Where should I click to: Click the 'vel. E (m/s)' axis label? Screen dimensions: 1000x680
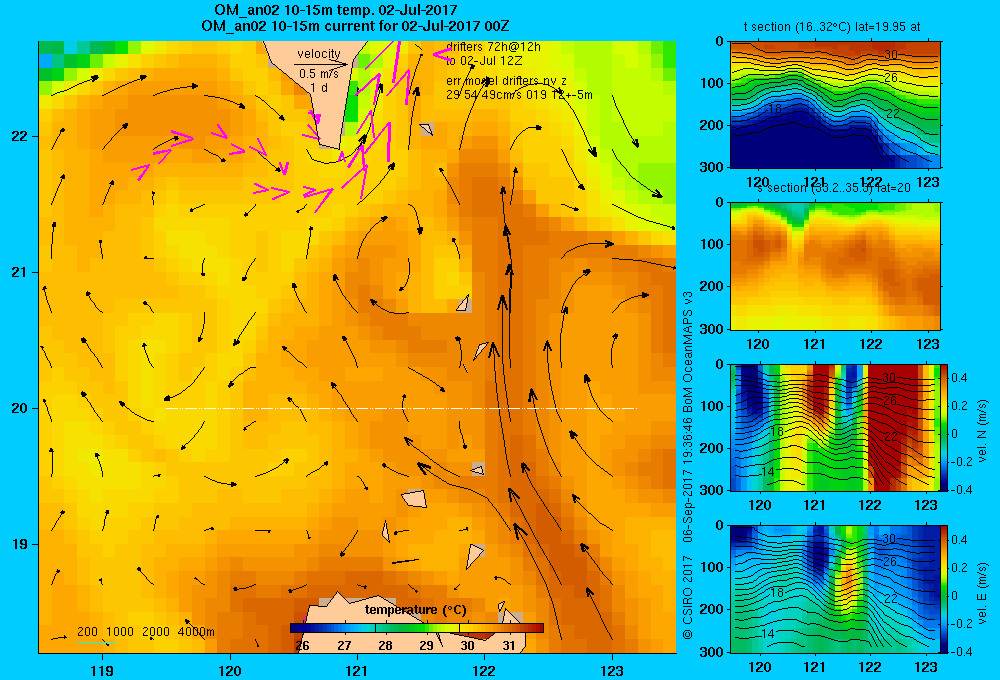click(x=982, y=592)
